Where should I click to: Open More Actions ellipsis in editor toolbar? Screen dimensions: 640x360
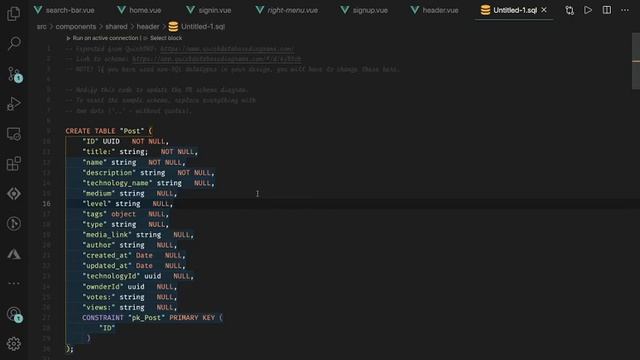click(x=625, y=10)
